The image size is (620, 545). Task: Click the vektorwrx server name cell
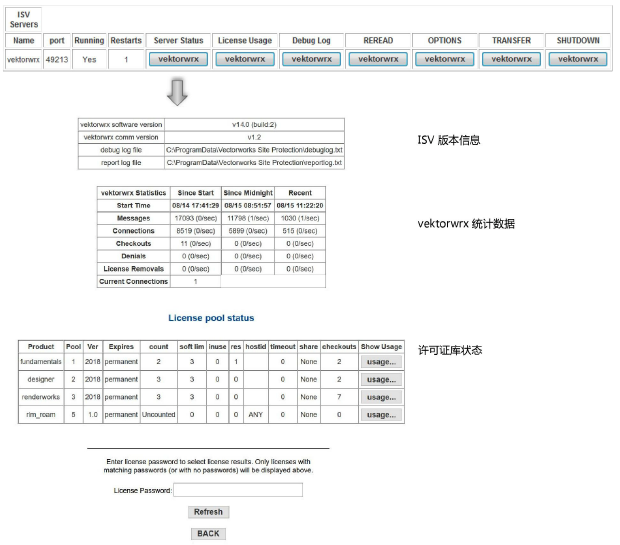pyautogui.click(x=23, y=60)
